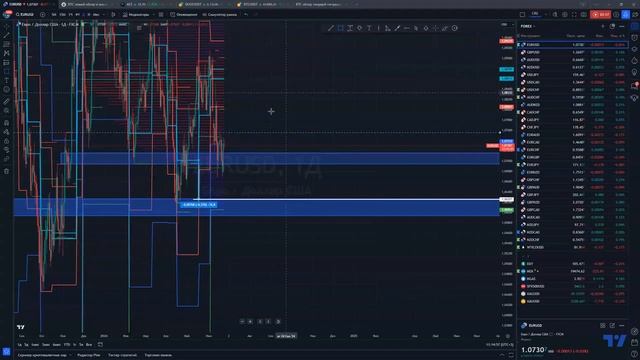The image size is (640, 360).
Task: Open the chart layout selector
Action: tap(522, 15)
